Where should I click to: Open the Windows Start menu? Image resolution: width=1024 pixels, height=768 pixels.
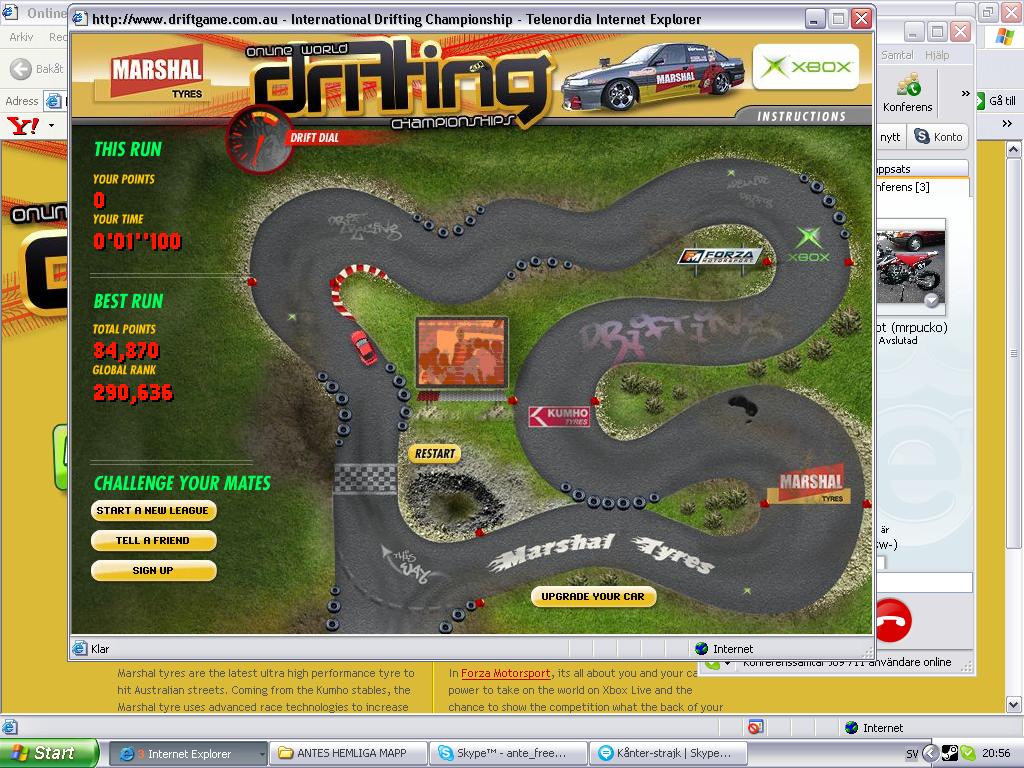pos(48,753)
